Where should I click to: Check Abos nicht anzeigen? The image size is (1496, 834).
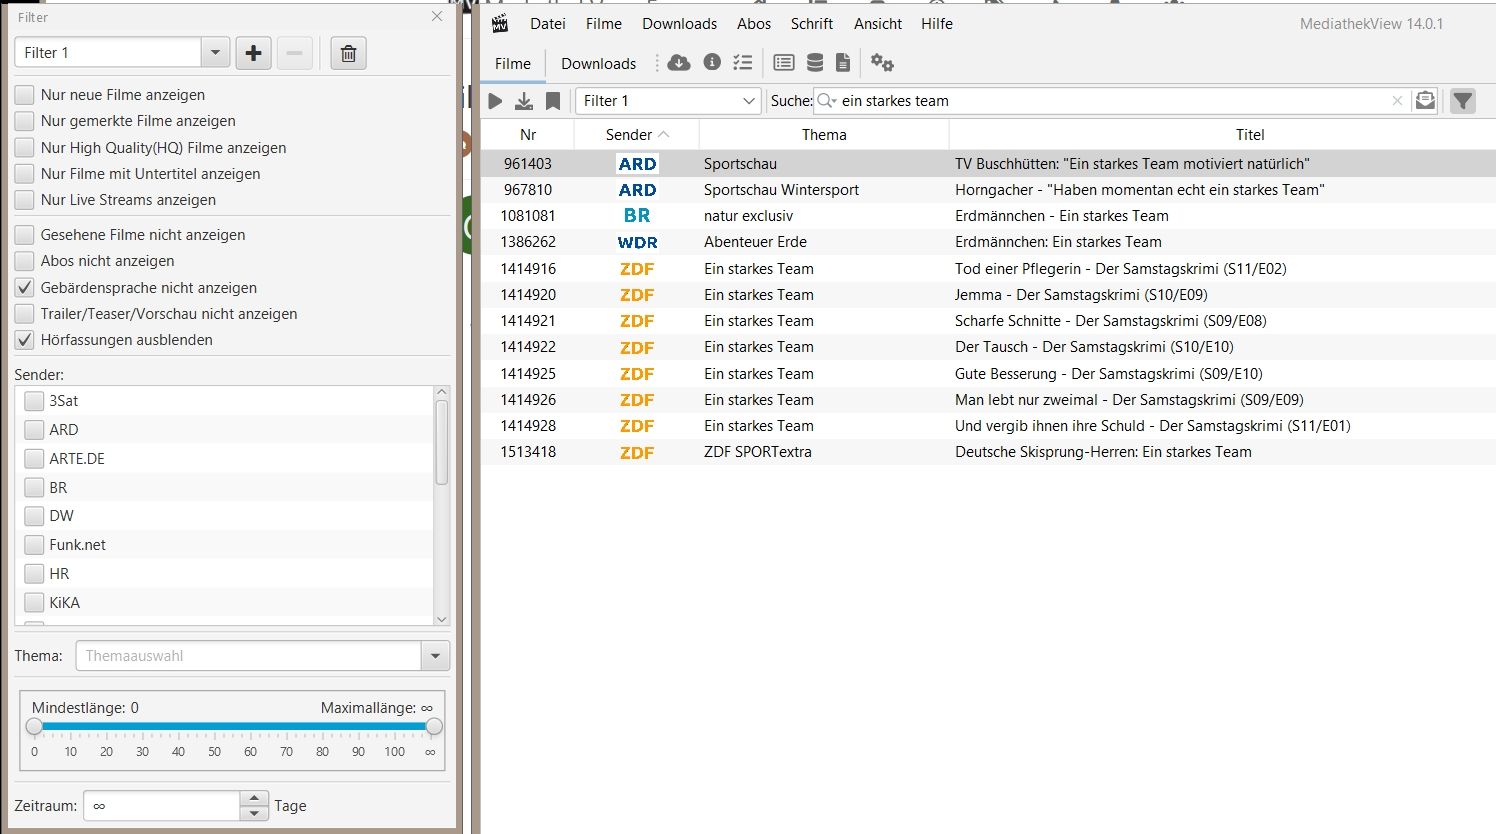[25, 261]
